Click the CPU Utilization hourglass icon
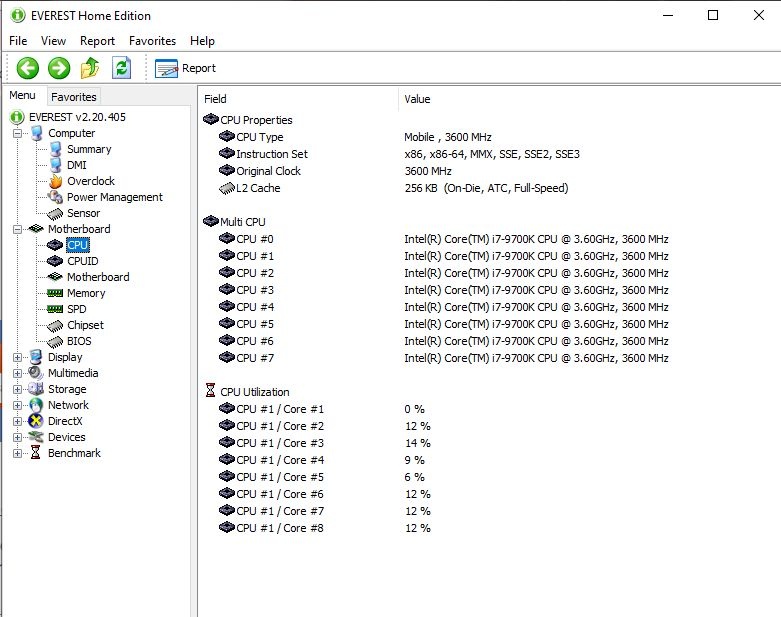Viewport: 781px width, 617px height. pos(211,390)
